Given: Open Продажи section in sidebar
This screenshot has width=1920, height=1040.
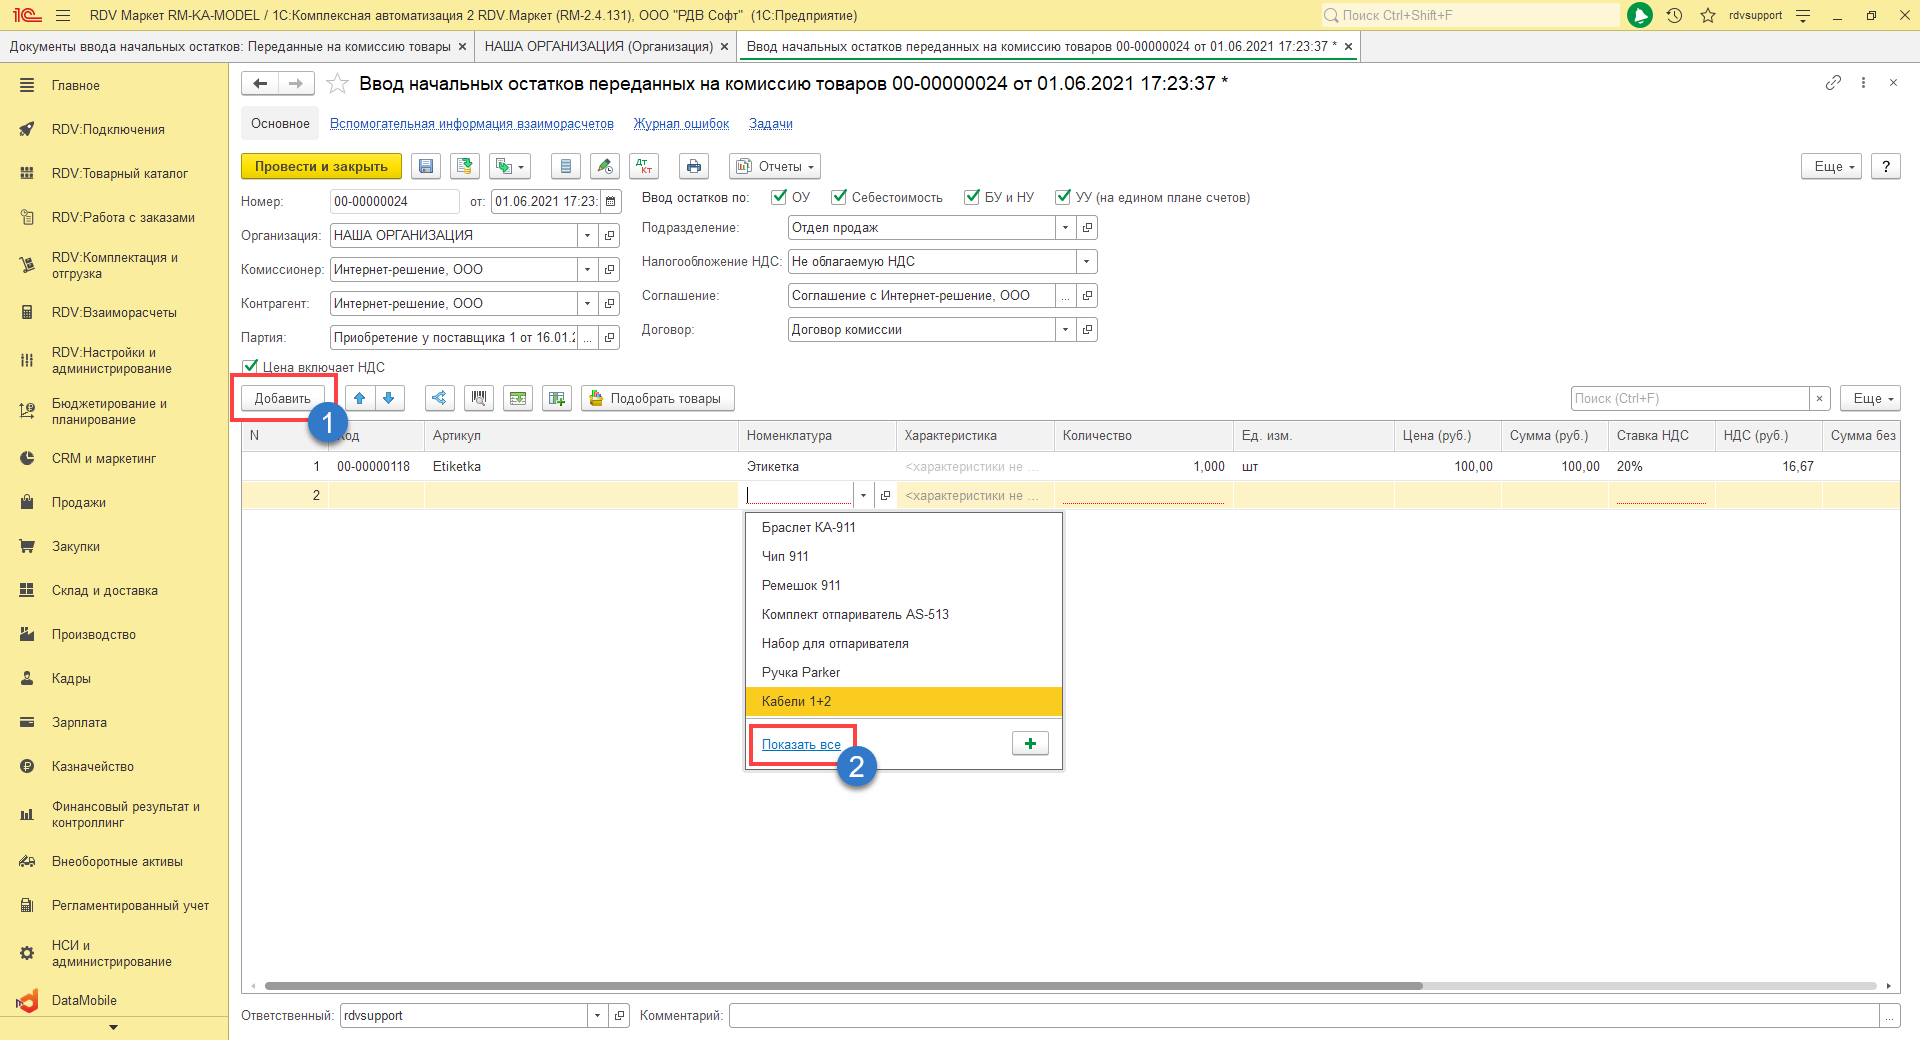Looking at the screenshot, I should coord(78,503).
